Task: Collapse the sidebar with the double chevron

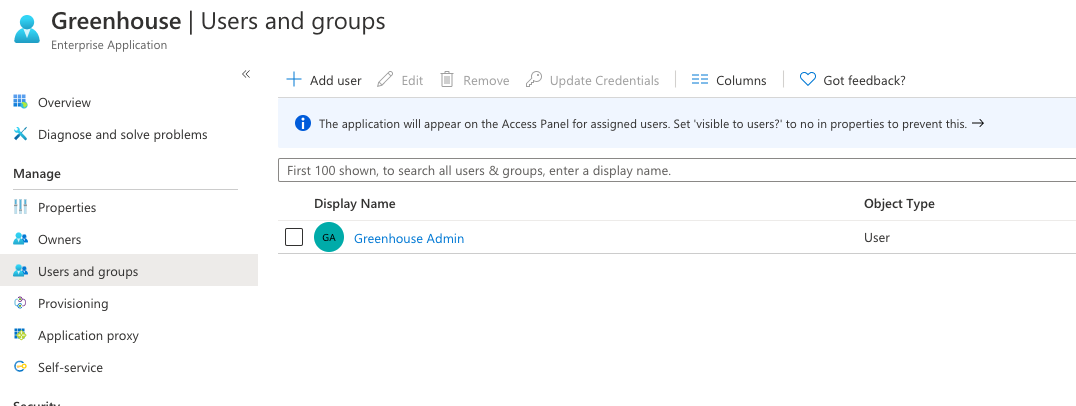Action: 246,74
